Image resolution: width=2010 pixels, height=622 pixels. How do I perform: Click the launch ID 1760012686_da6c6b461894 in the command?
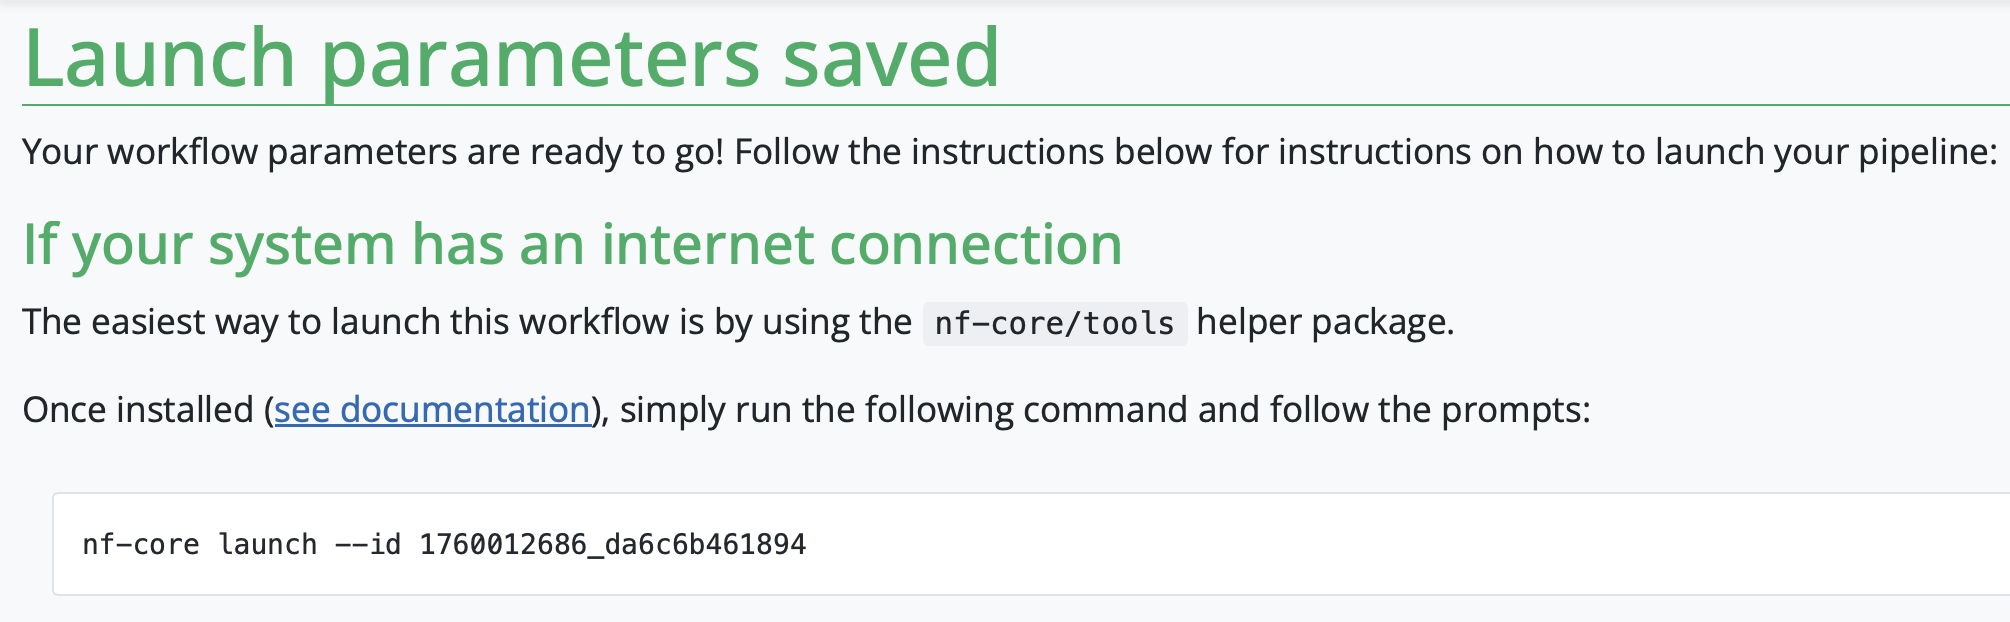(x=612, y=545)
